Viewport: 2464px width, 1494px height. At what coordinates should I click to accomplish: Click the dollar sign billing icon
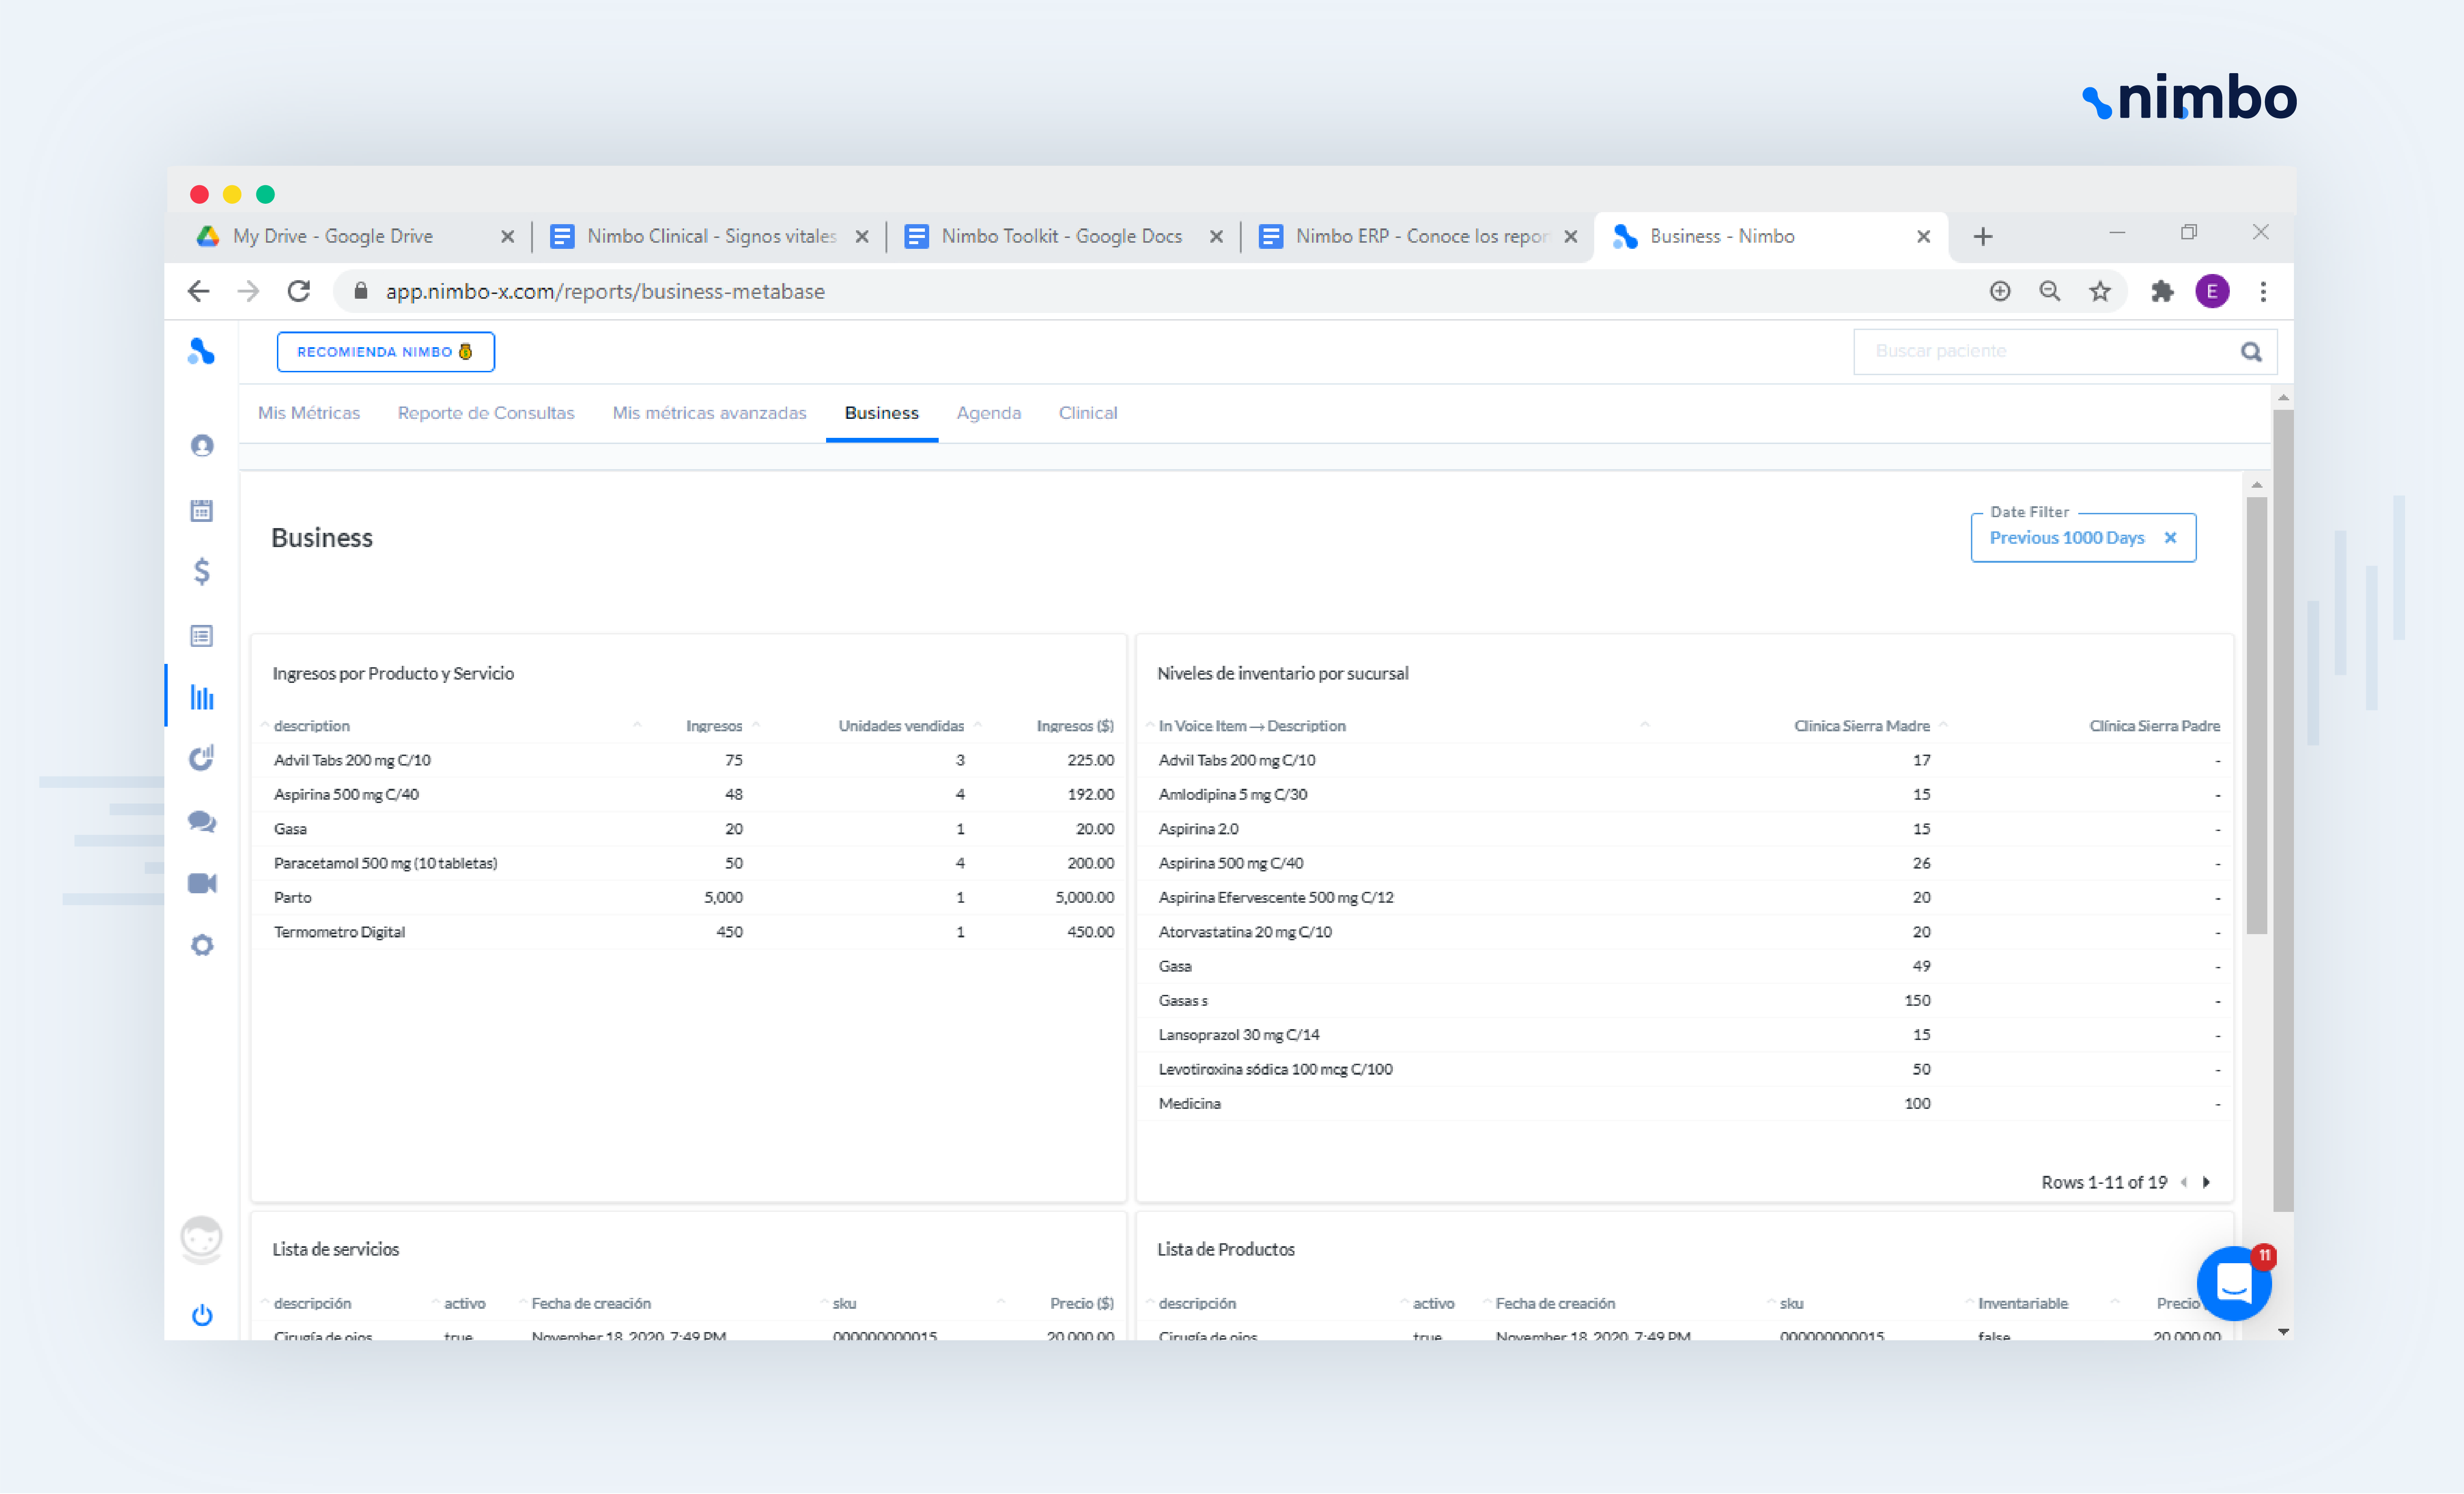pos(202,572)
